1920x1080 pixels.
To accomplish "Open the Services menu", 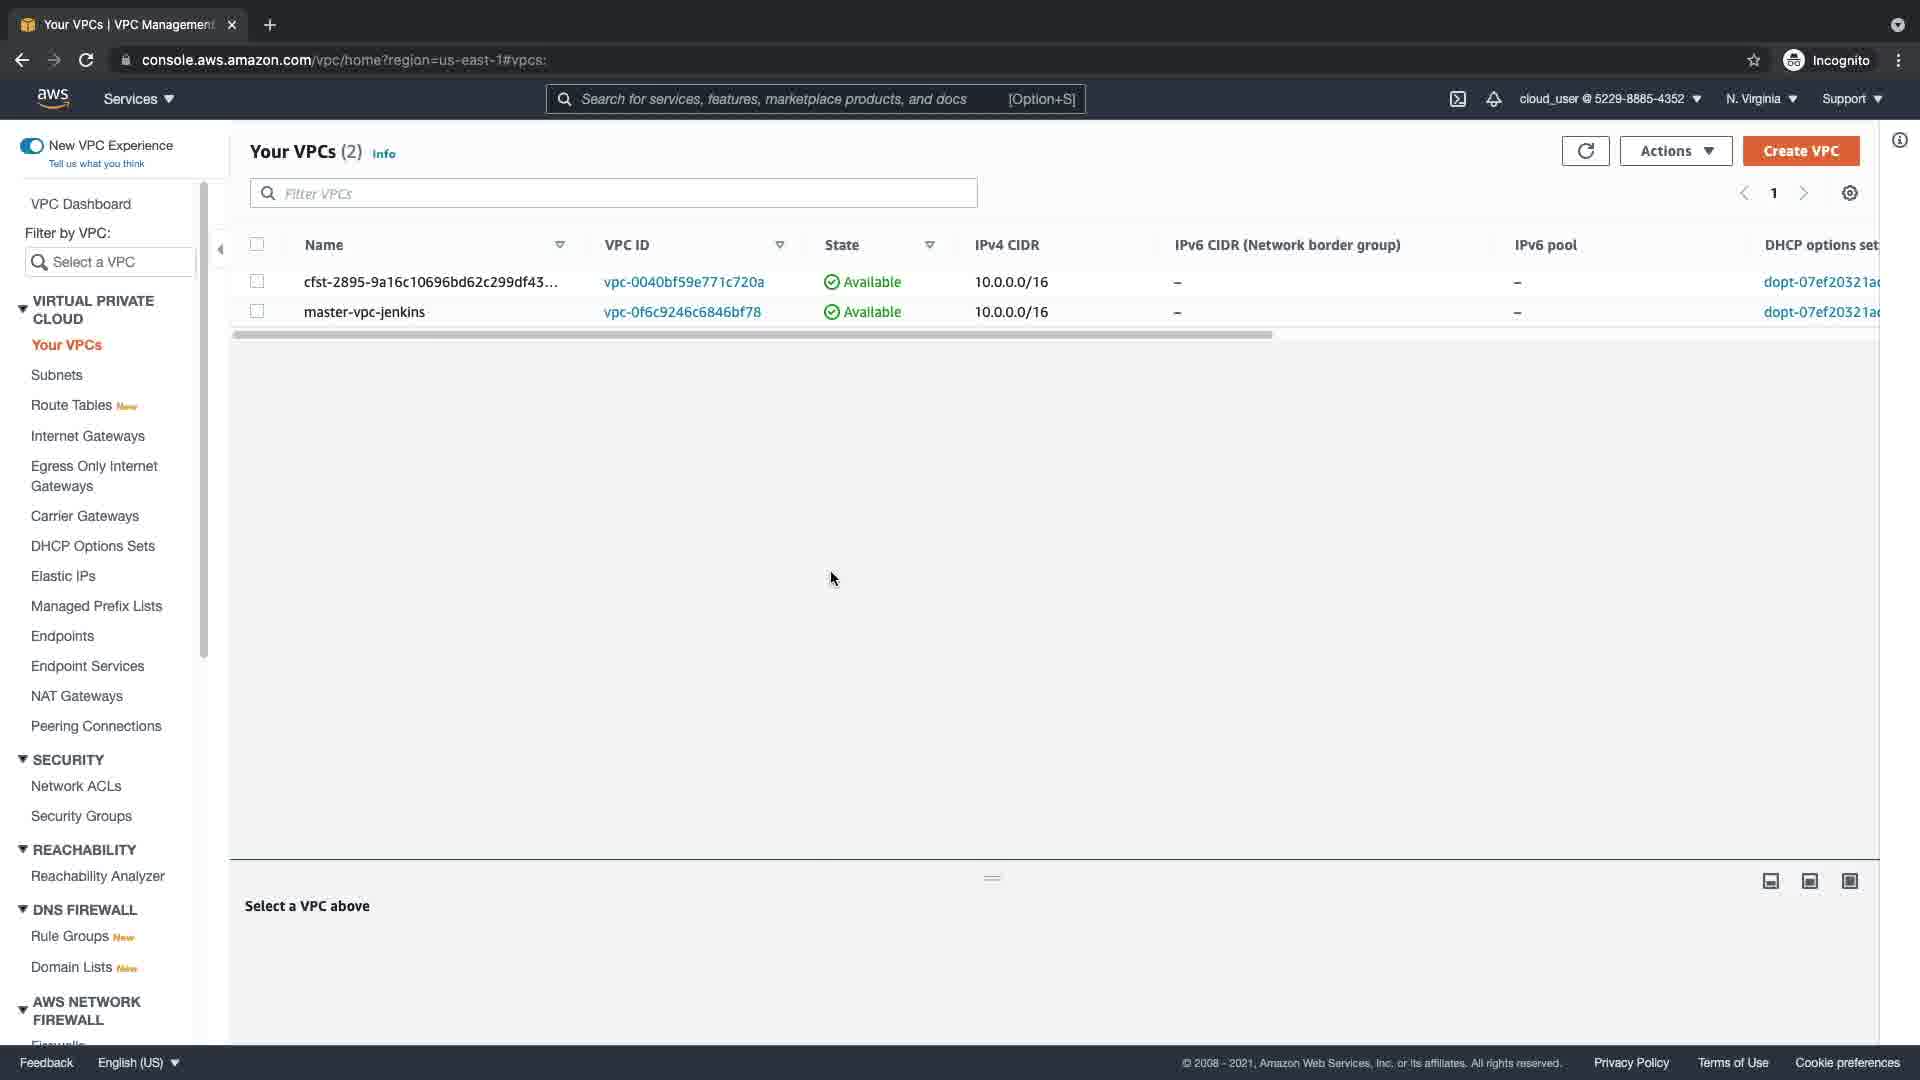I will coord(138,99).
